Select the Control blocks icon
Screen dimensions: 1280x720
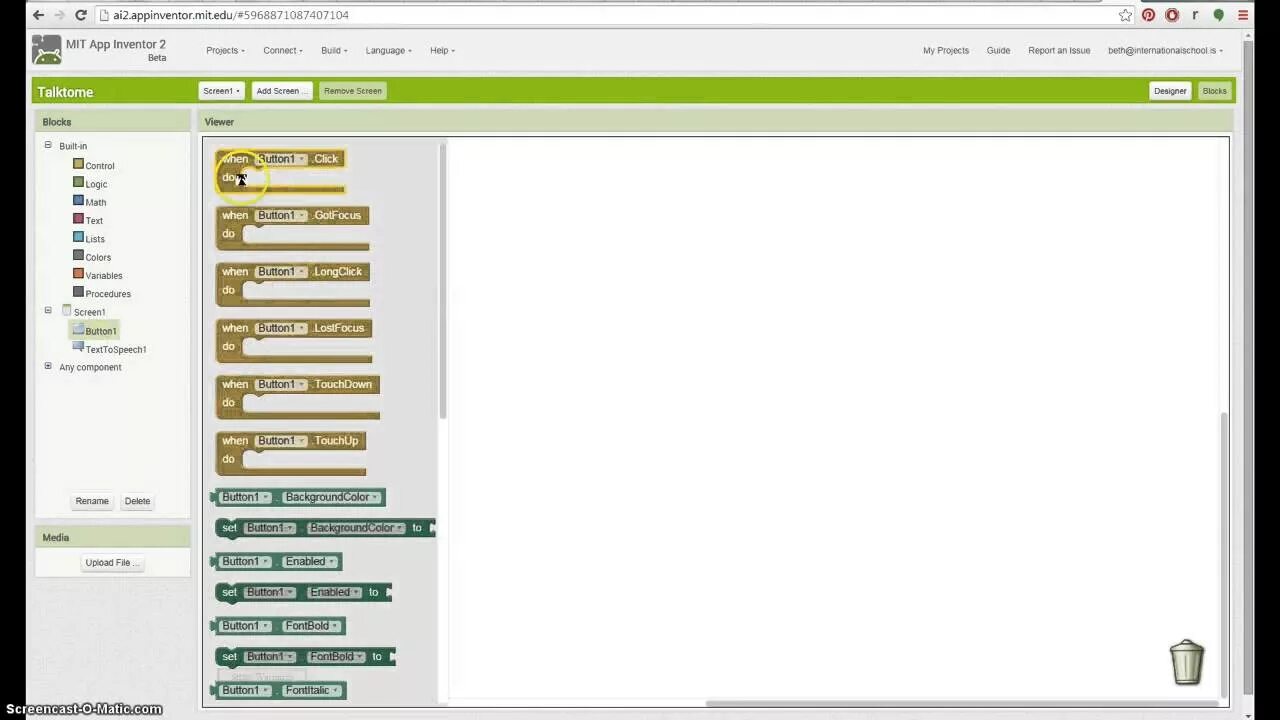point(78,164)
